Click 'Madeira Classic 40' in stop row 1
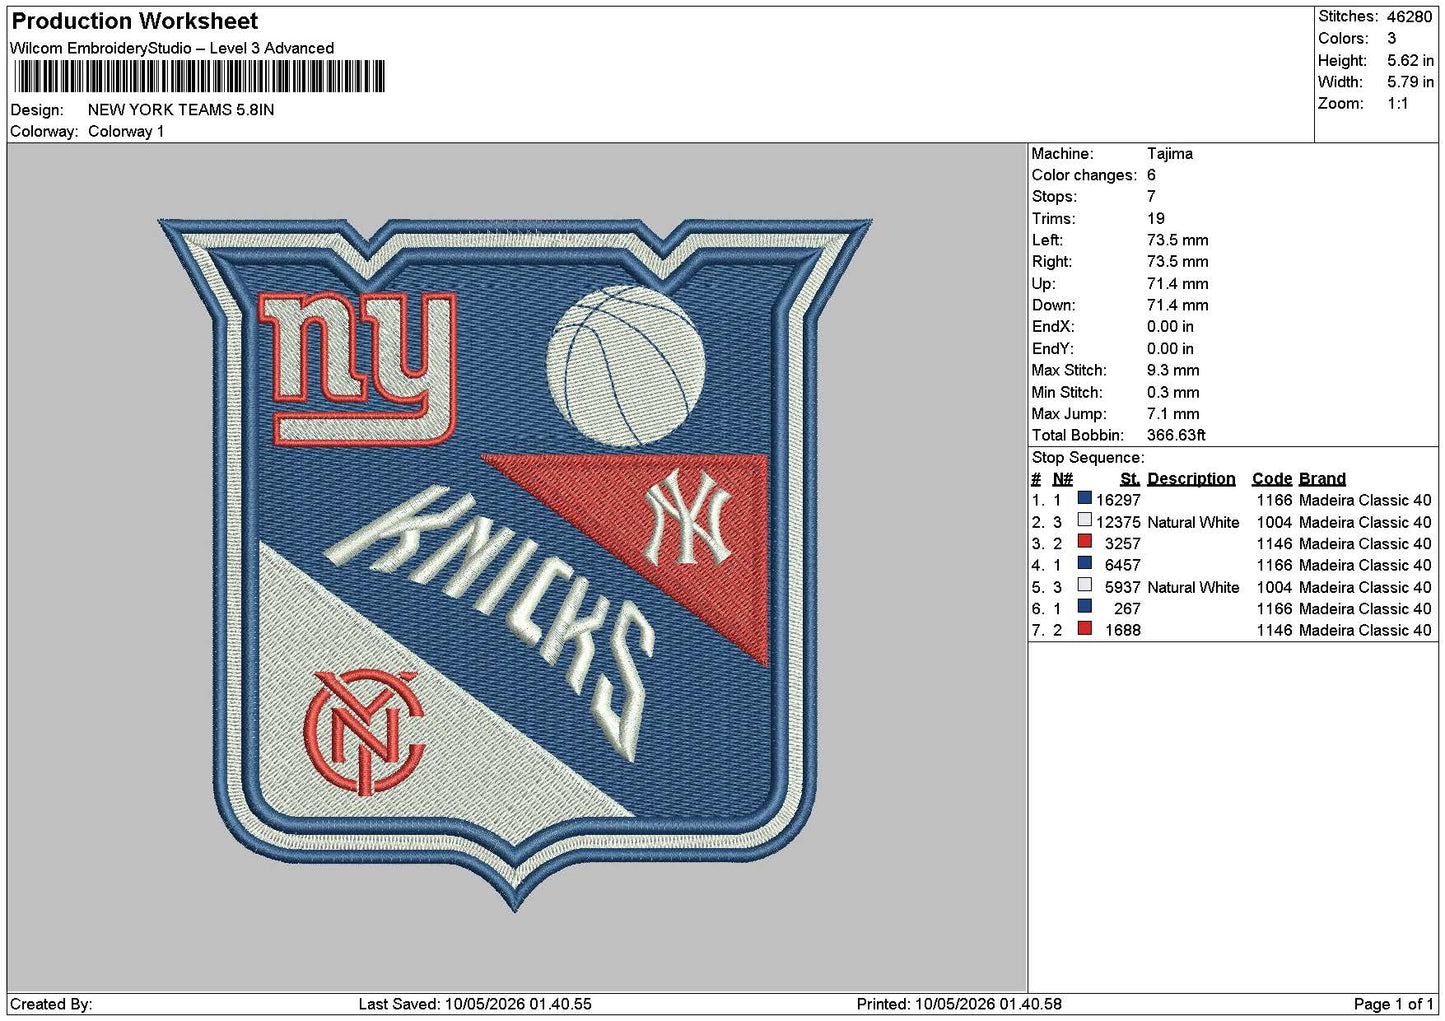Image resolution: width=1445 pixels, height=1021 pixels. tap(1365, 500)
